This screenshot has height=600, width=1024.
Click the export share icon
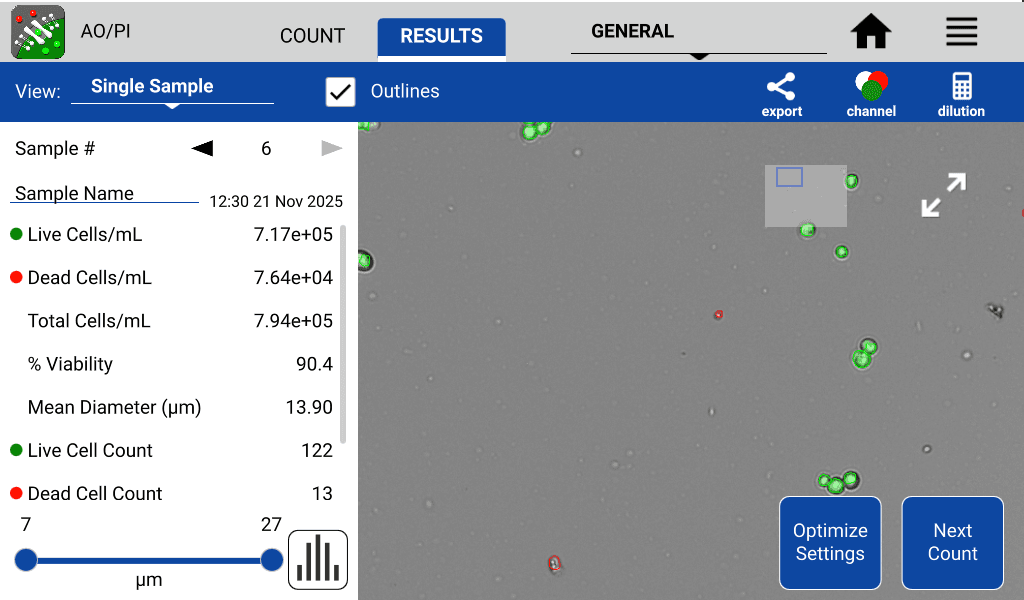(781, 93)
